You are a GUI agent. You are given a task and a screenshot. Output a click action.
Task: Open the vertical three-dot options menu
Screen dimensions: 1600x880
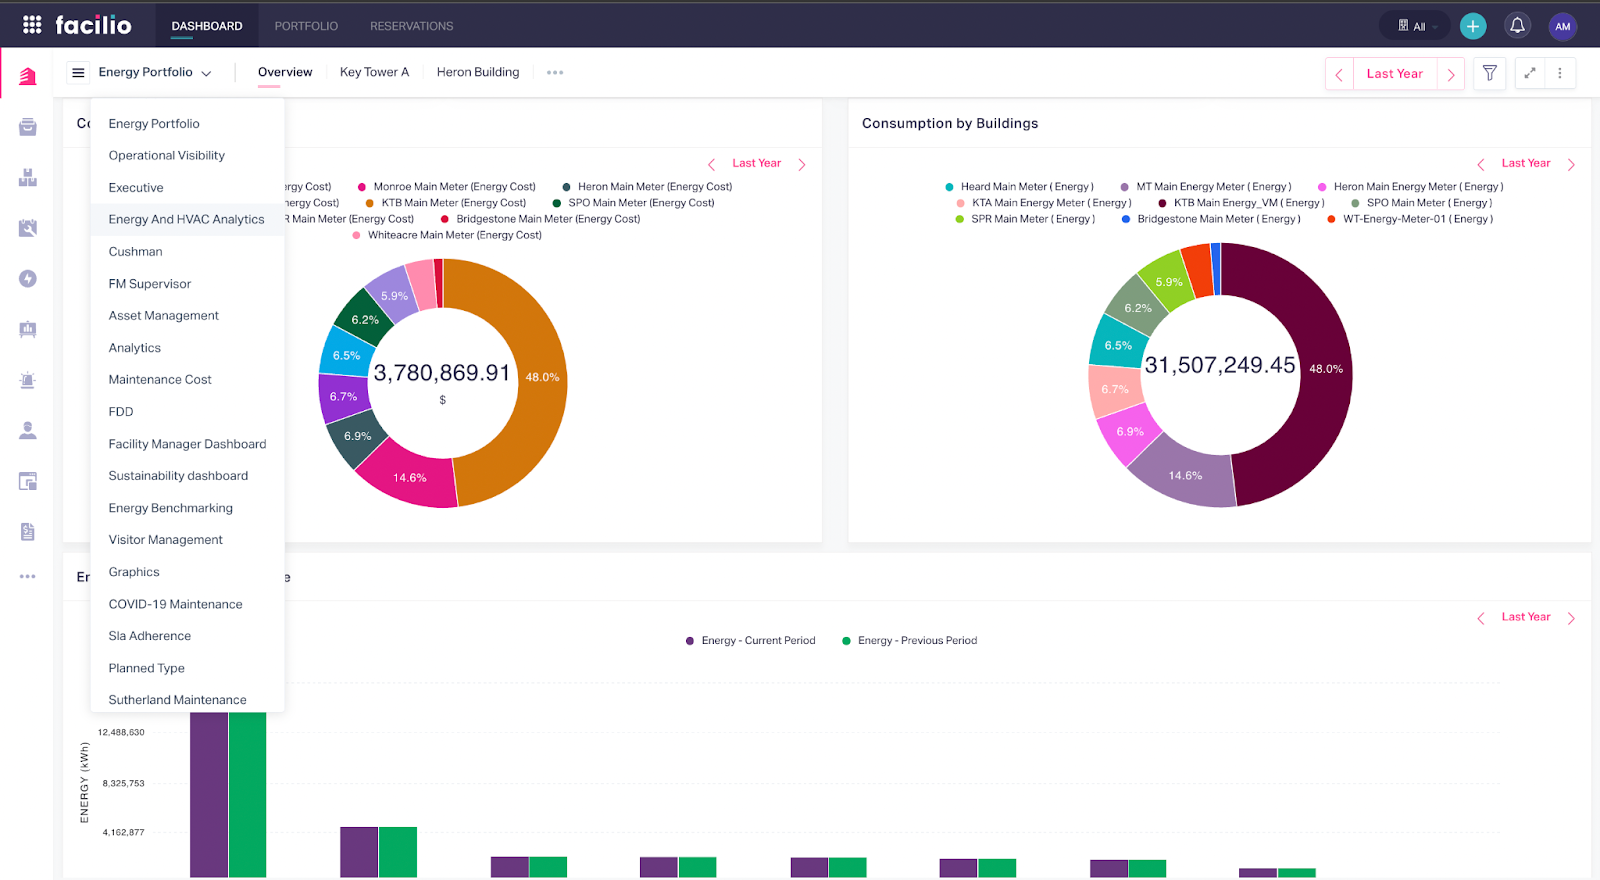coord(1560,73)
